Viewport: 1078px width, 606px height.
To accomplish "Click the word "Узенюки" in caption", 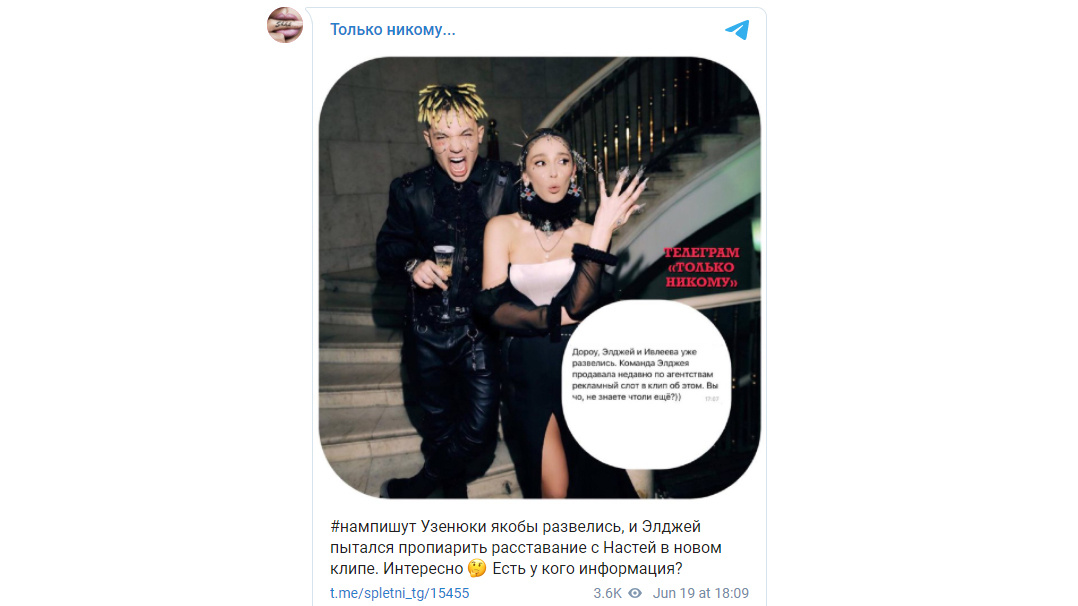I will [x=453, y=527].
